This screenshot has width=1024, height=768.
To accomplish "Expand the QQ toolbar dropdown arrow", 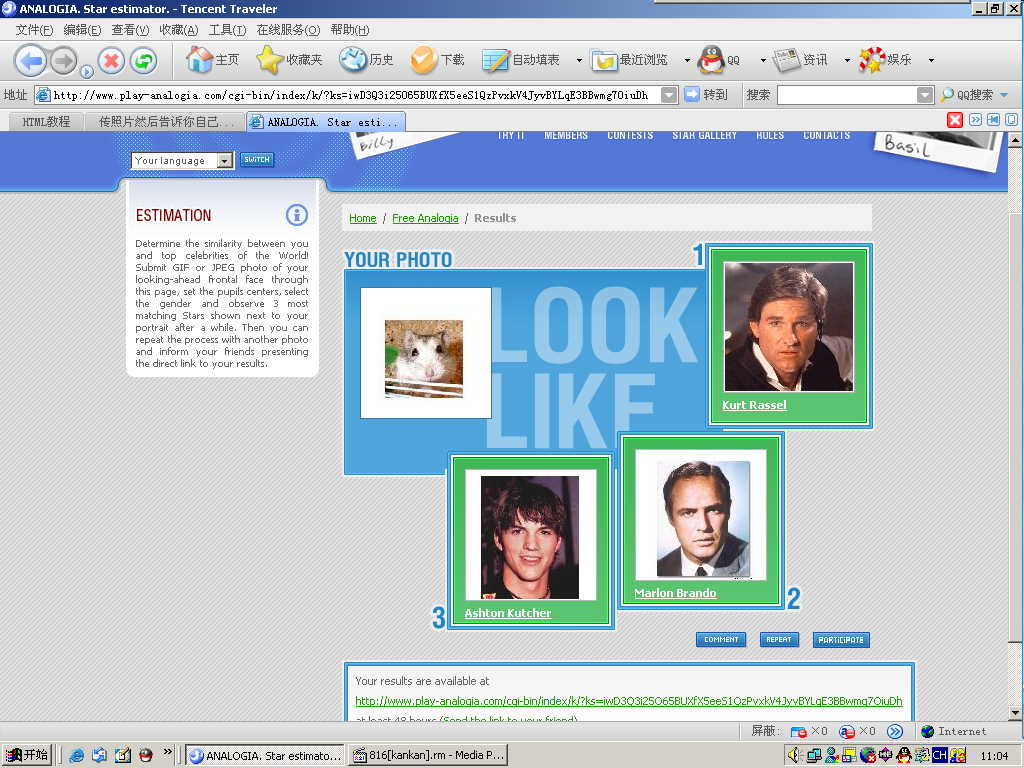I will pos(763,61).
